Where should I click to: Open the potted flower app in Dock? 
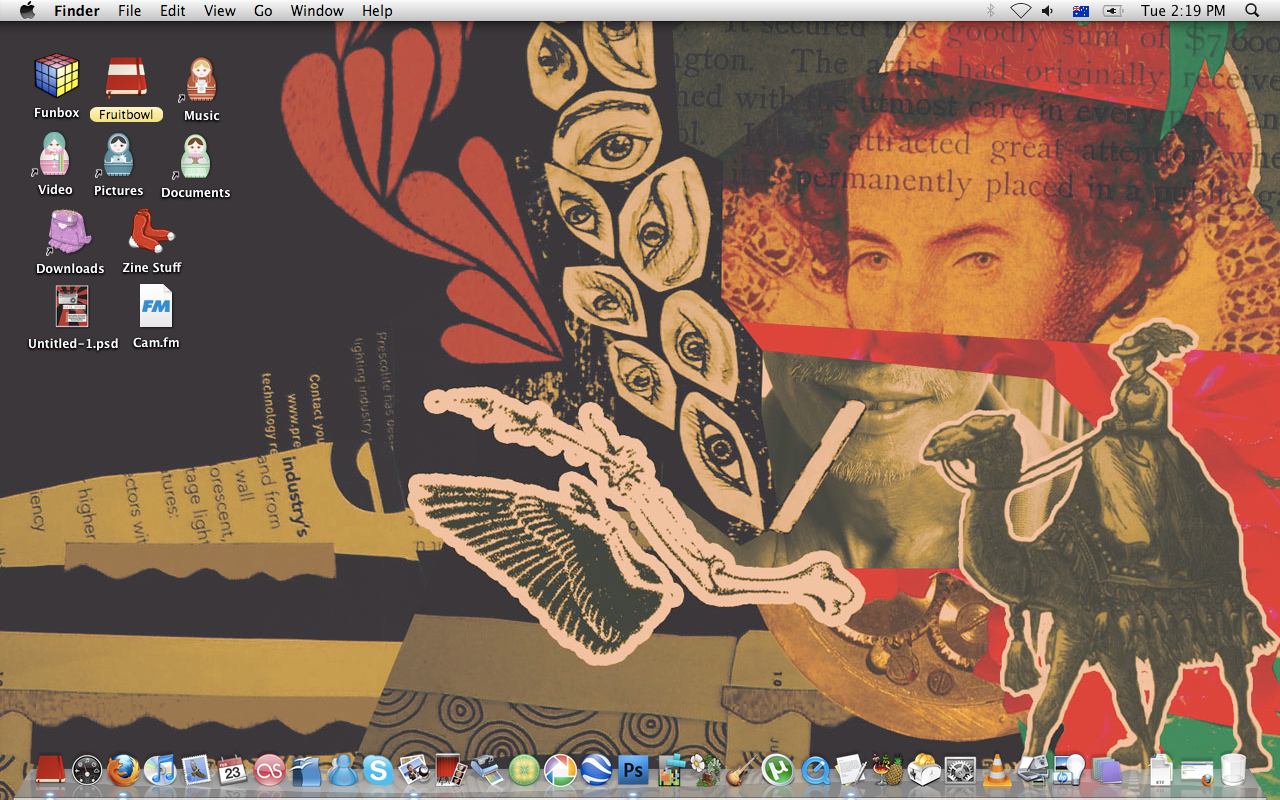(706, 770)
